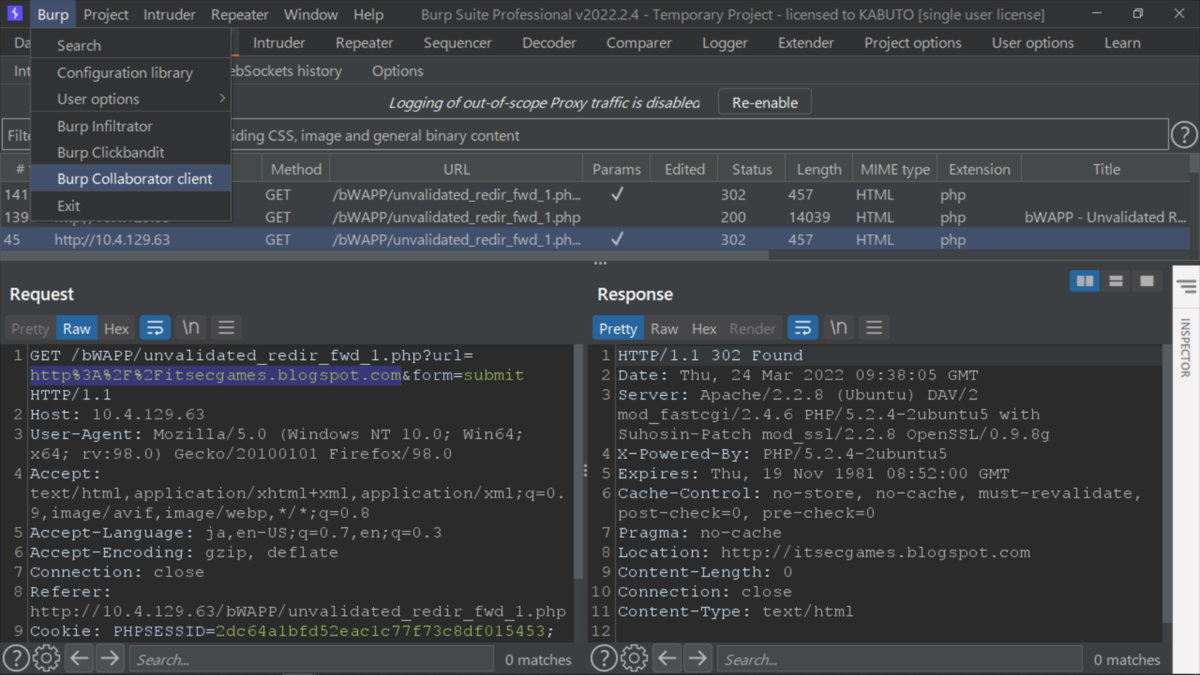This screenshot has width=1200, height=675.
Task: Go to next match in Response search
Action: point(698,658)
